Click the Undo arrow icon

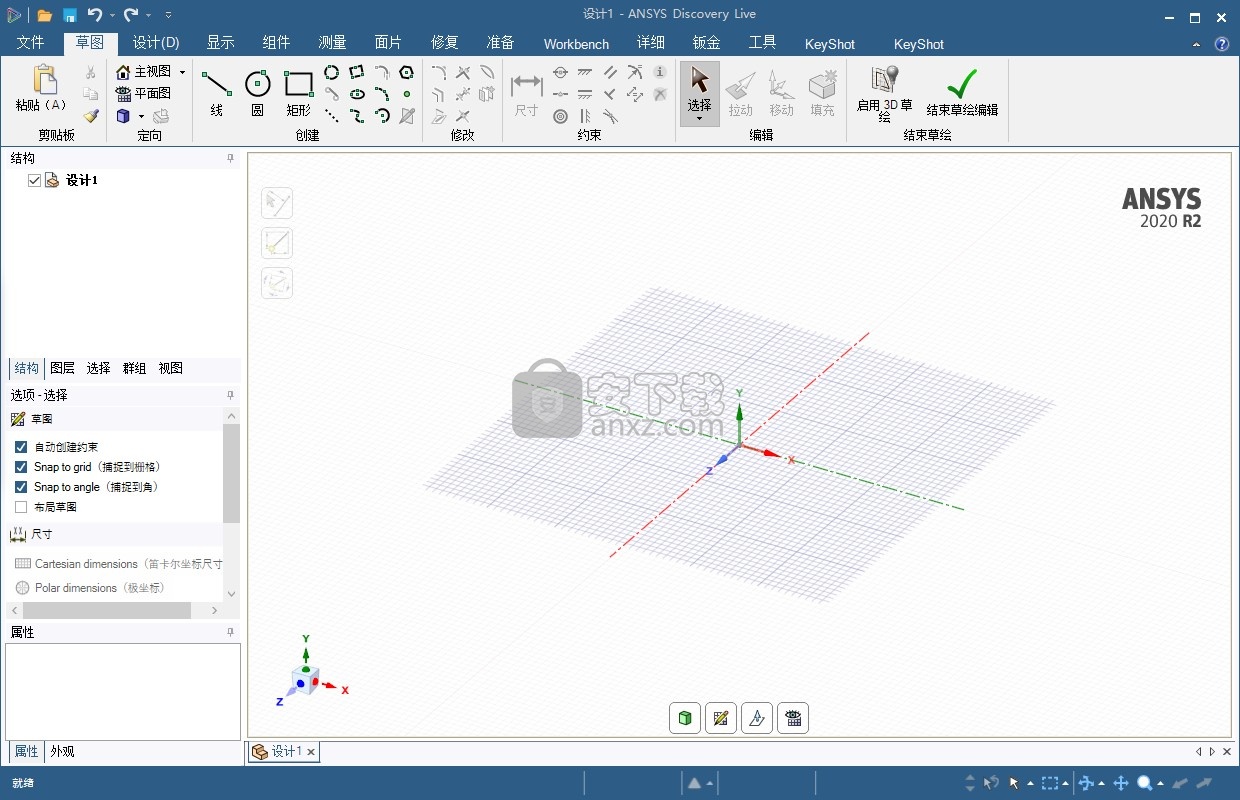coord(95,14)
